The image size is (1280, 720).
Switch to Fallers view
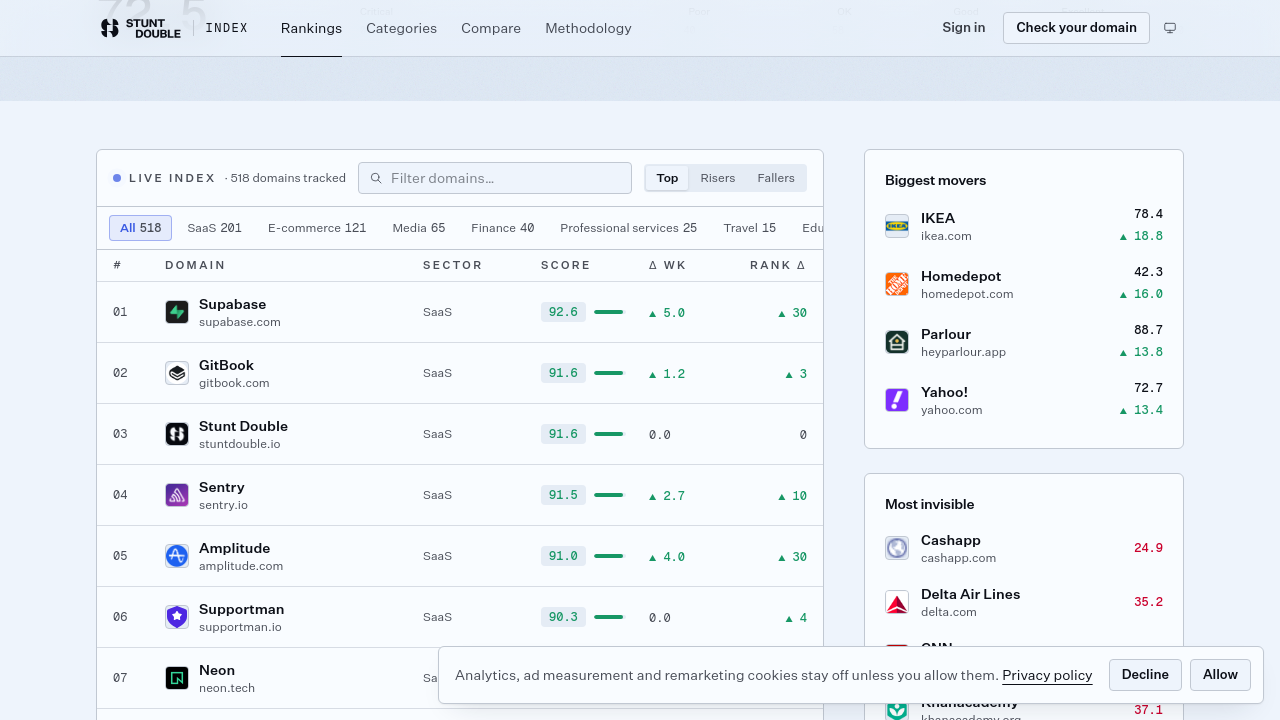point(776,178)
